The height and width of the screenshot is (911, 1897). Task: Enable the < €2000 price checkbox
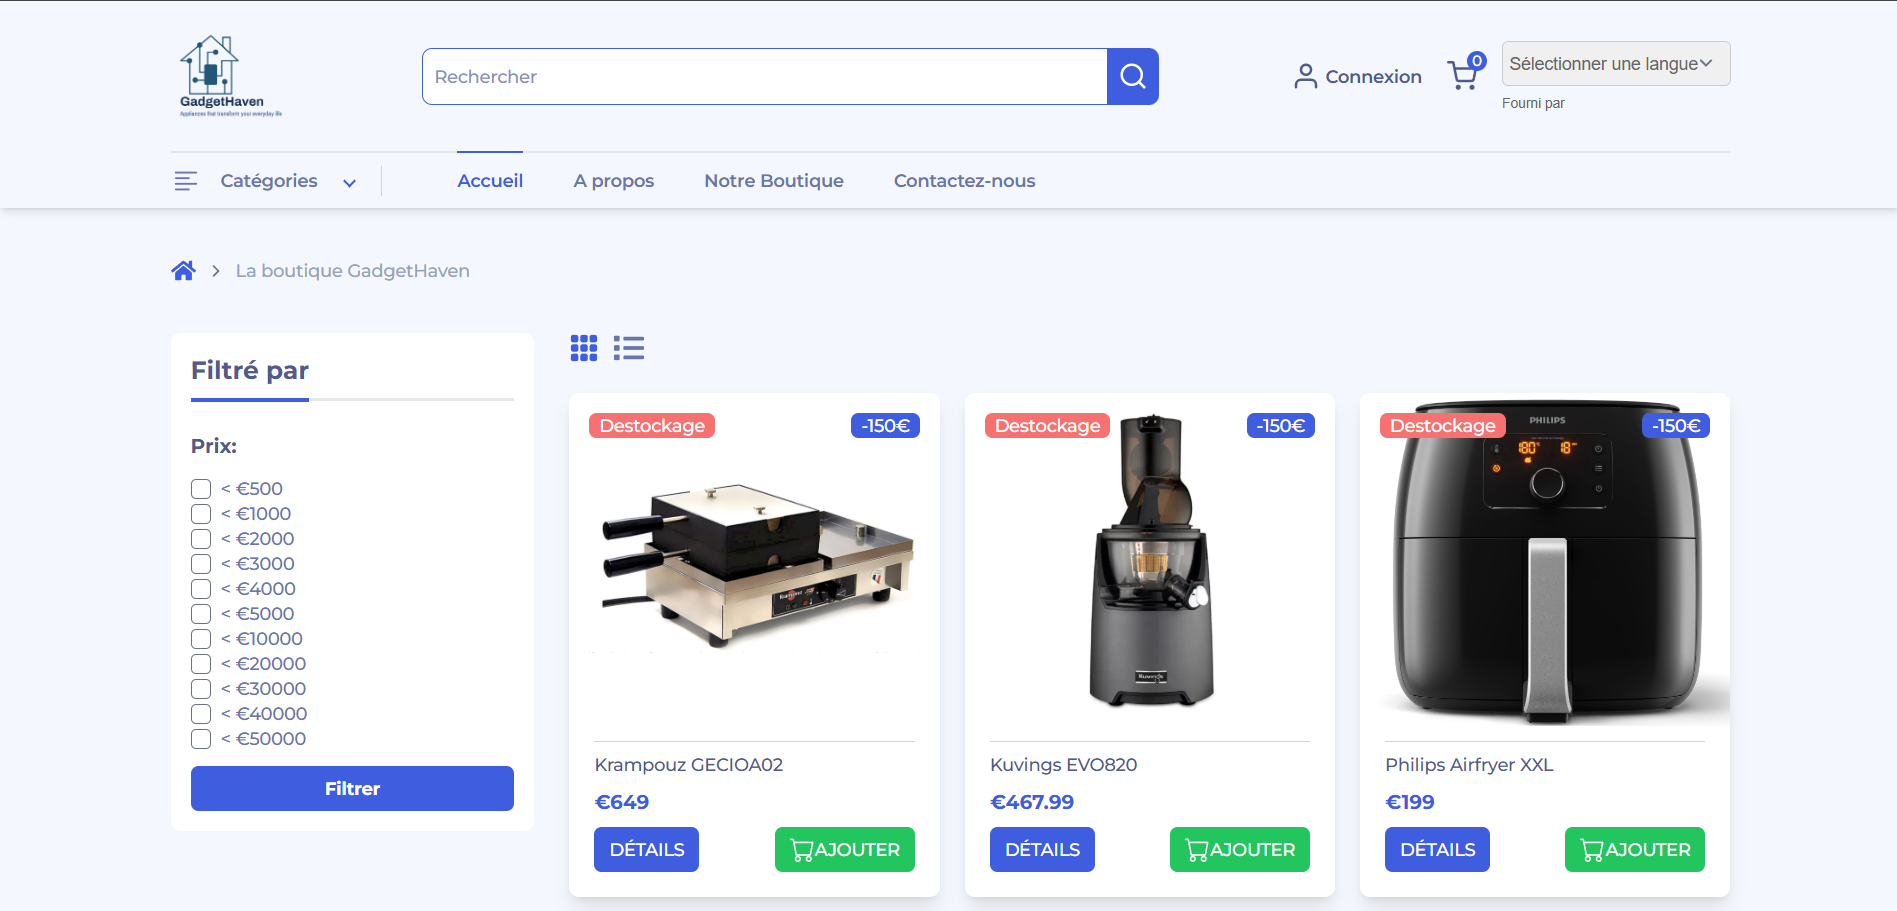click(201, 539)
